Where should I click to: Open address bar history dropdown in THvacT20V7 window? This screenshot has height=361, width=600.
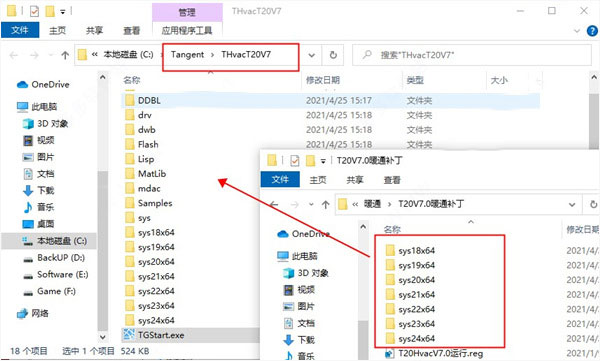pos(311,55)
